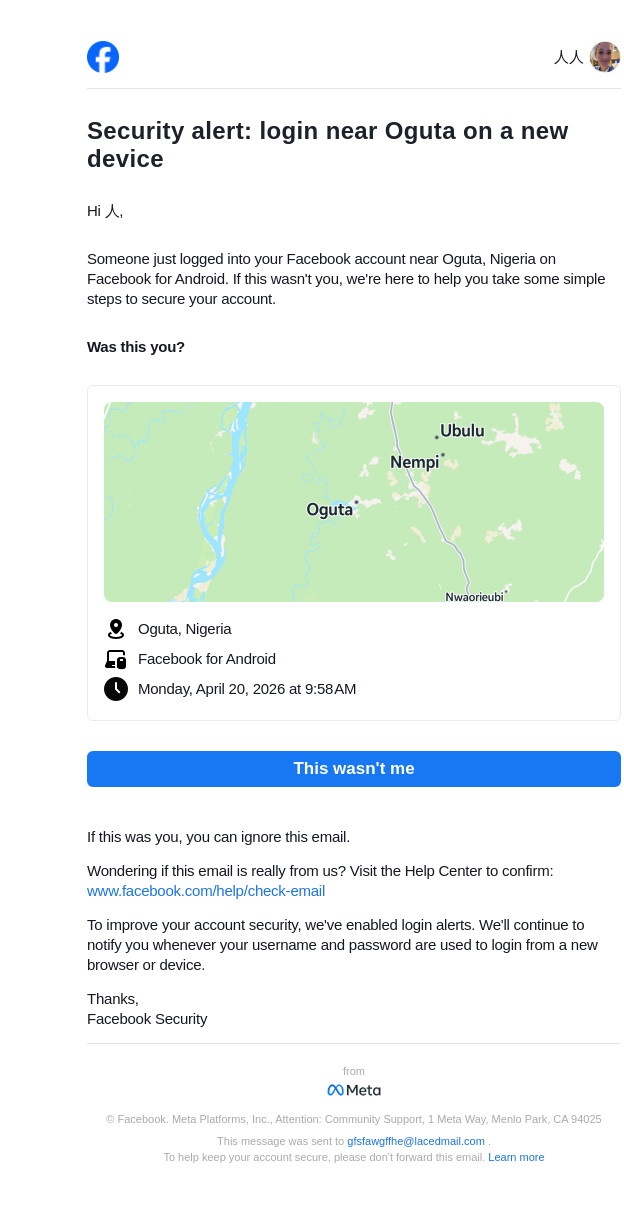Click the profile avatar photo
The image size is (624, 1213).
pyautogui.click(x=604, y=57)
